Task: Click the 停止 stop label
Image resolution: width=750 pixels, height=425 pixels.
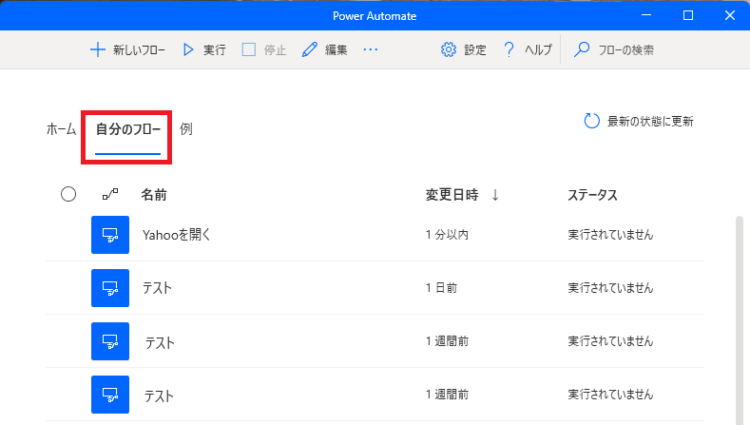Action: pos(275,50)
